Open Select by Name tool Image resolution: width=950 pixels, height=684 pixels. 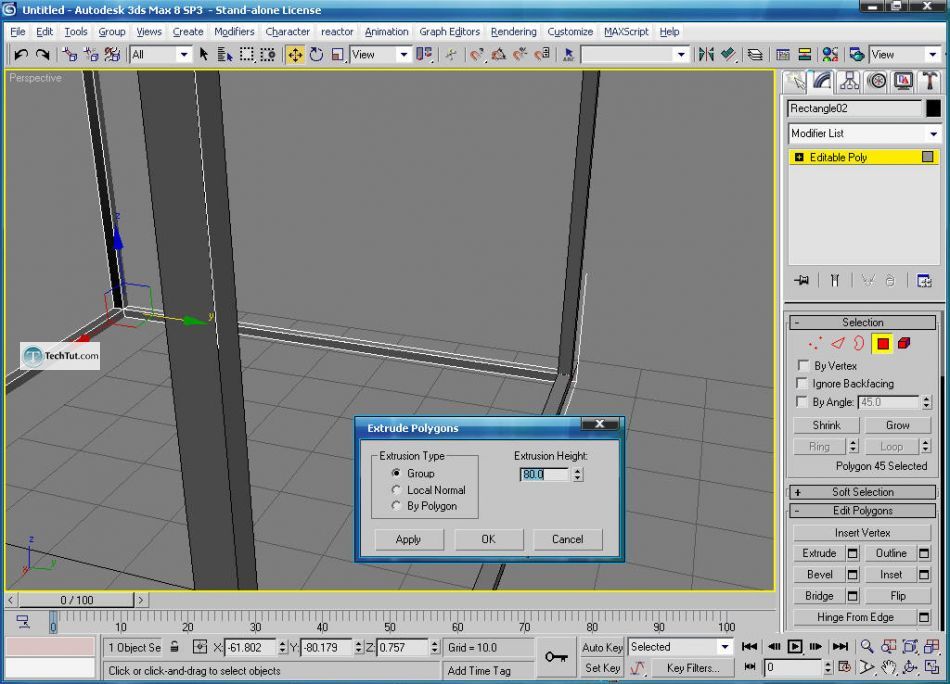225,55
